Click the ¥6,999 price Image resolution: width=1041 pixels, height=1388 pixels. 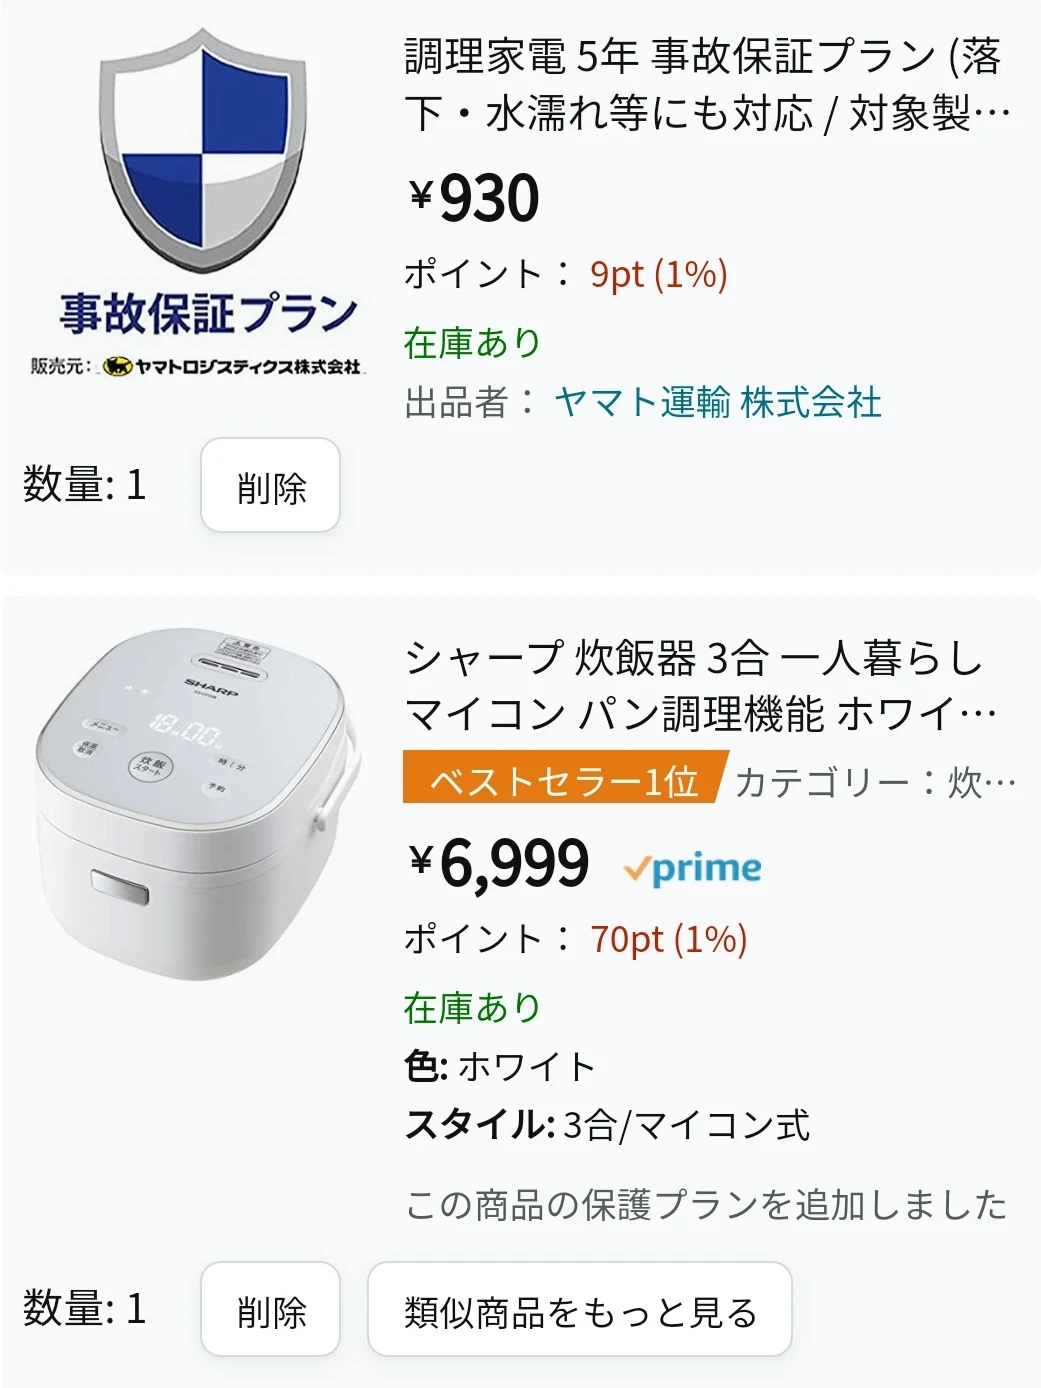[499, 863]
